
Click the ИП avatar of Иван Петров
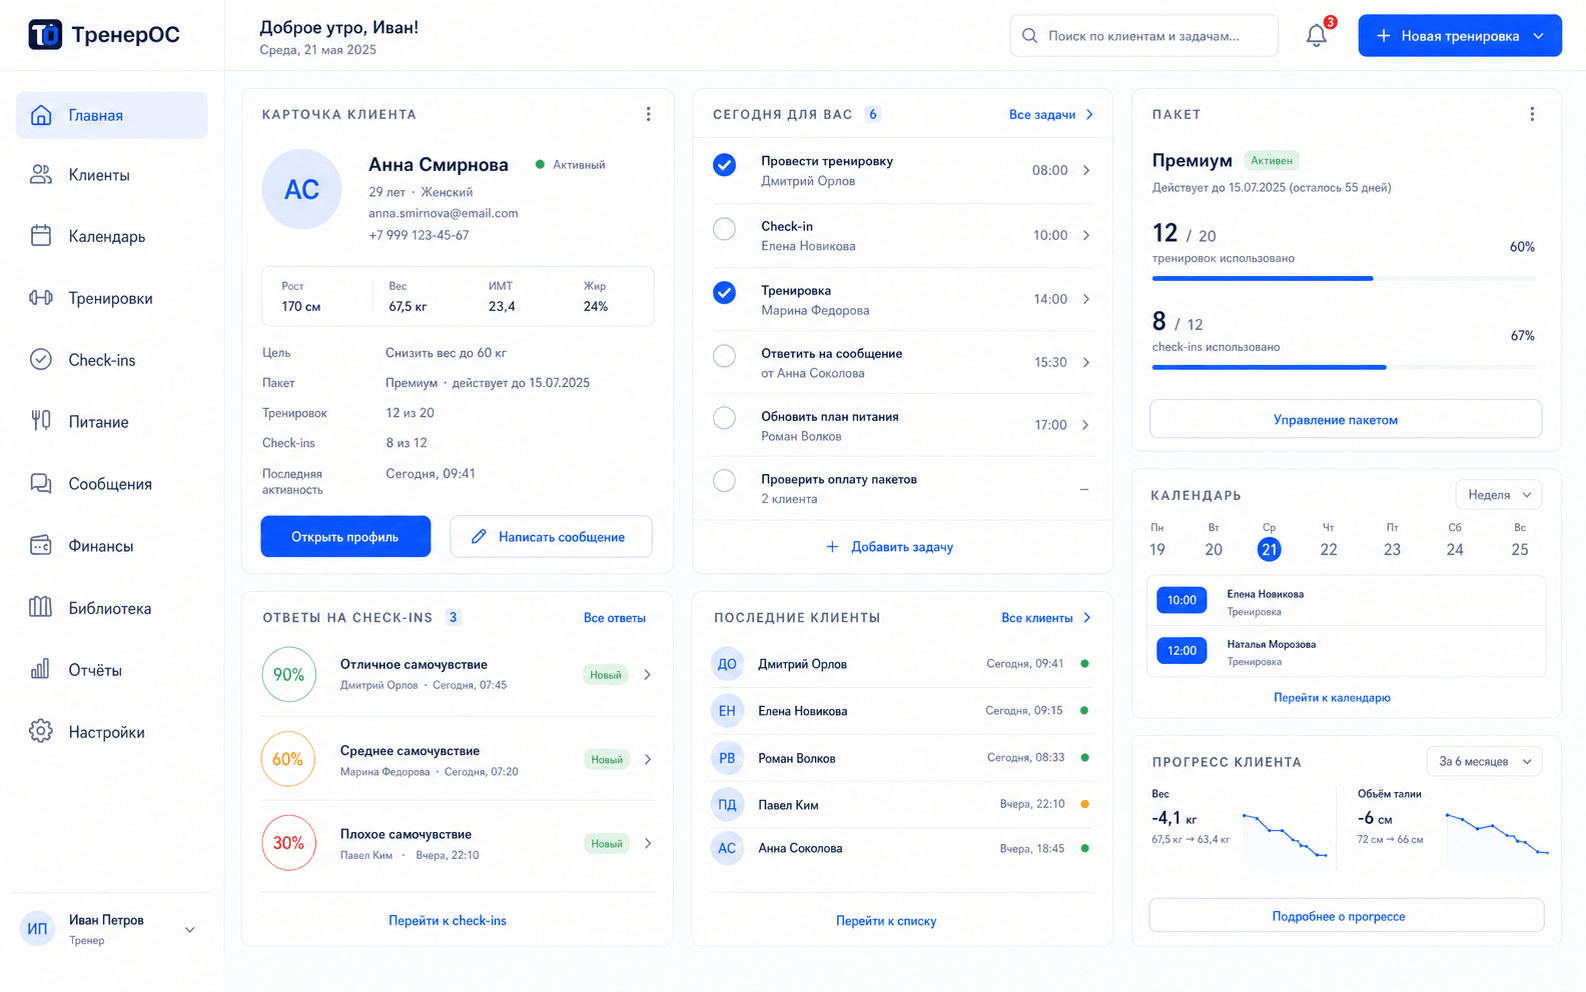pos(37,929)
